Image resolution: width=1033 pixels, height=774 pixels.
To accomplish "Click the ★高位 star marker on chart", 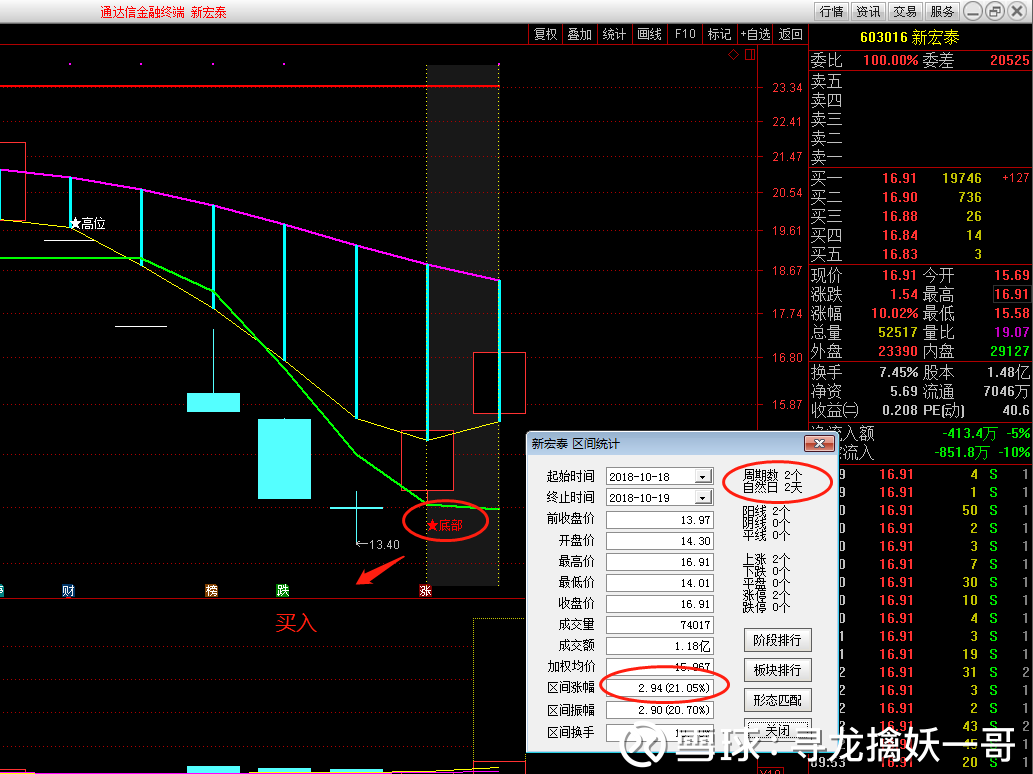I will tap(88, 223).
